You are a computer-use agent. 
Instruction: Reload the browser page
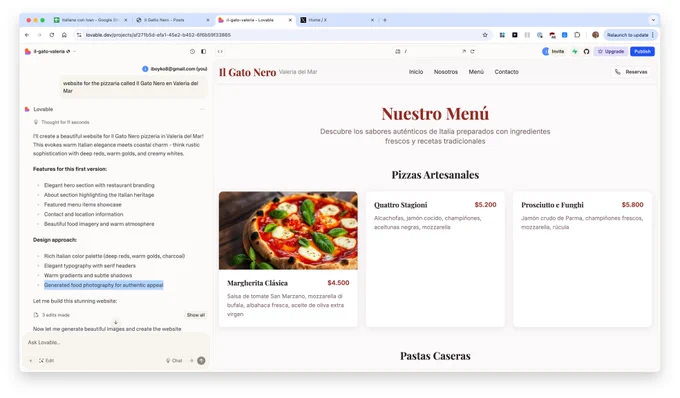52,35
